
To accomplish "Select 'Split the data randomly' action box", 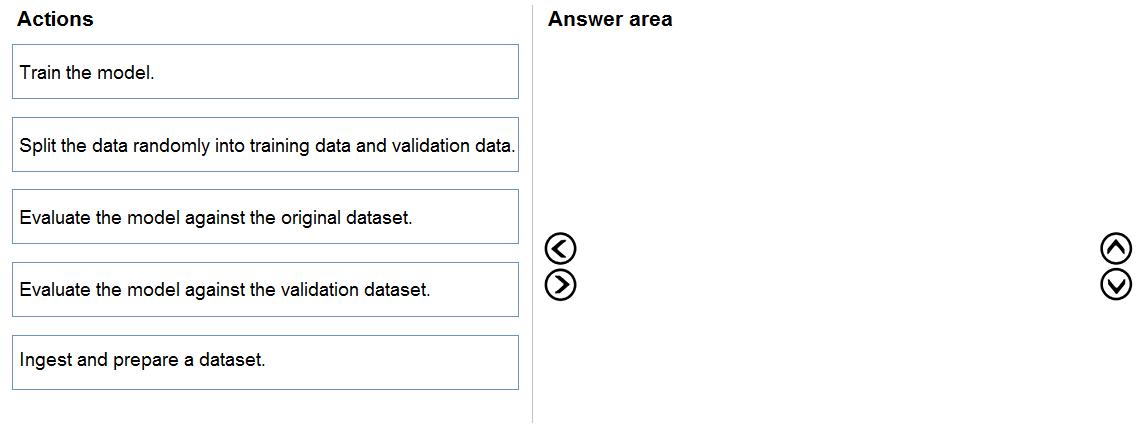I will [x=265, y=144].
